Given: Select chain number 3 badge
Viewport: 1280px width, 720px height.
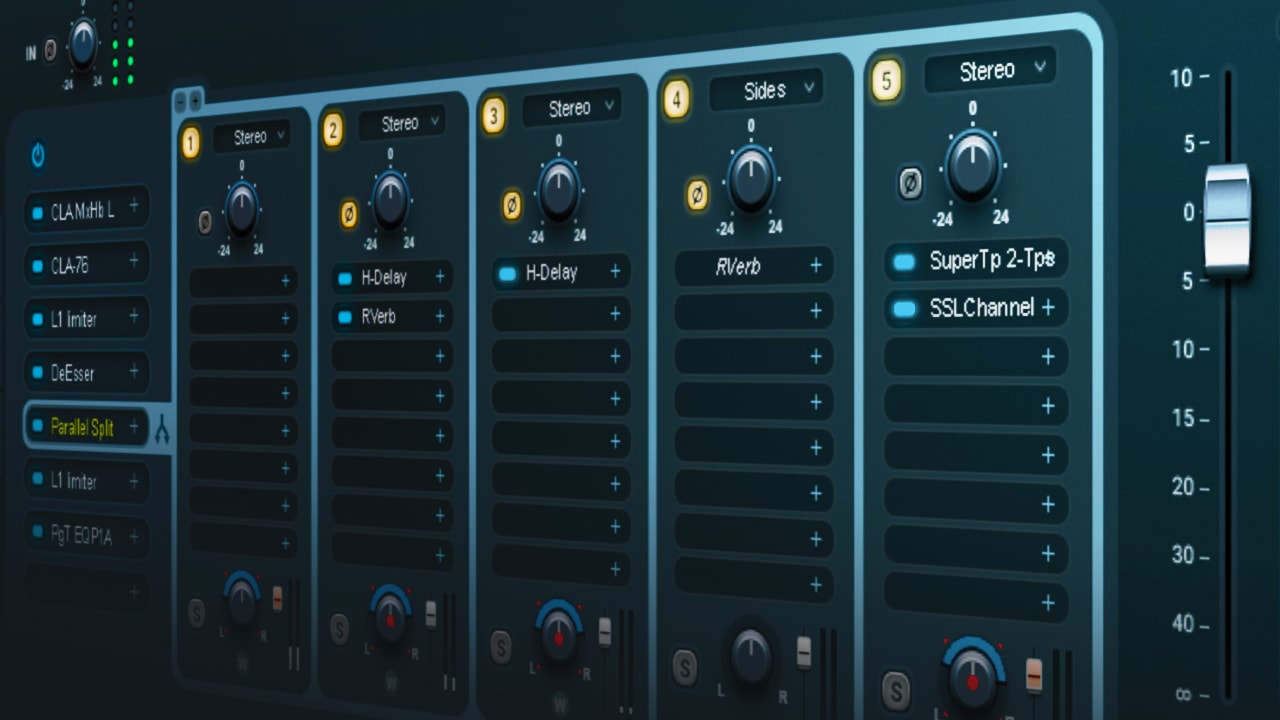Looking at the screenshot, I should coord(493,115).
